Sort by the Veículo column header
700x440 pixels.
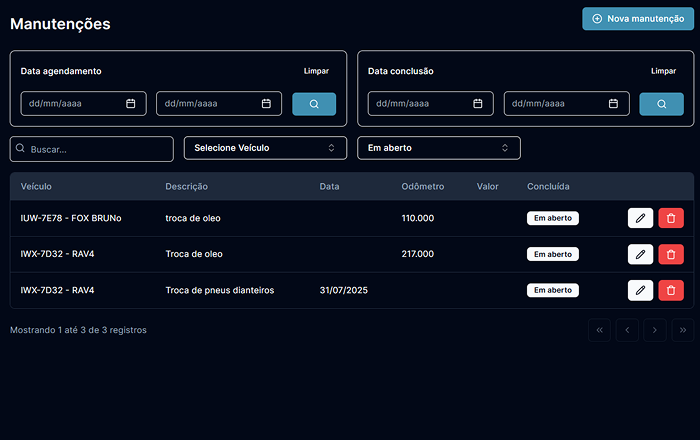(x=36, y=186)
